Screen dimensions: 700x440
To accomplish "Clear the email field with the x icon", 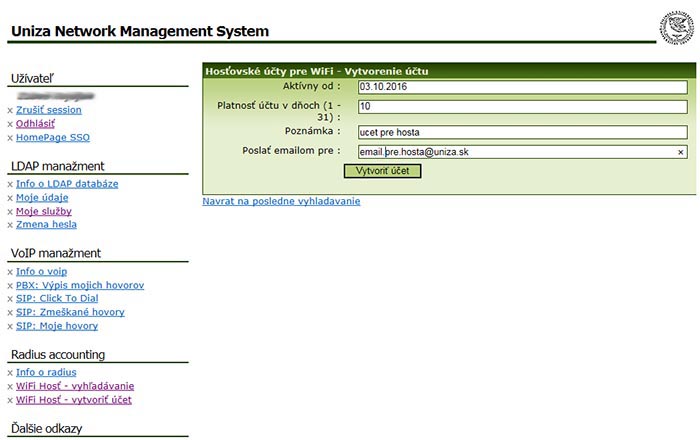I will point(680,152).
